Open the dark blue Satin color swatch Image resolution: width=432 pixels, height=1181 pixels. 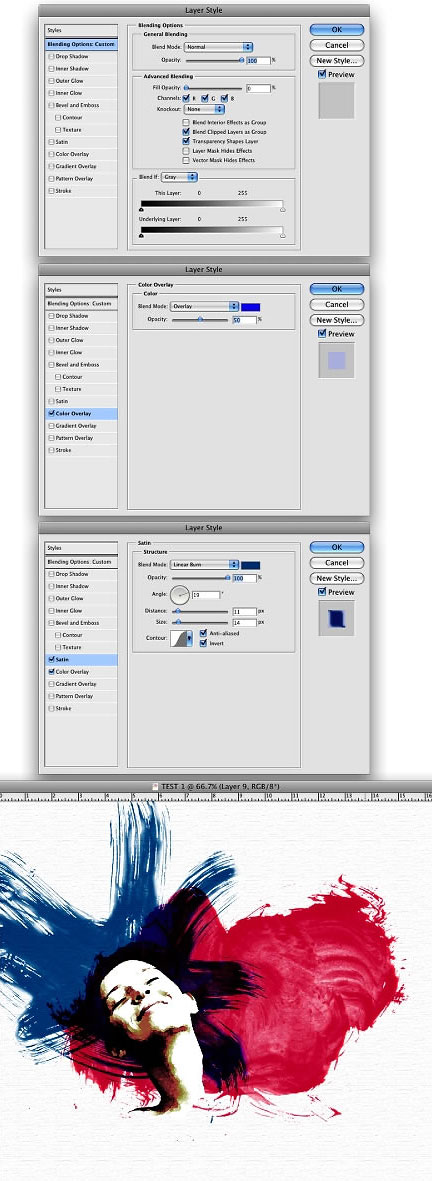pyautogui.click(x=251, y=565)
